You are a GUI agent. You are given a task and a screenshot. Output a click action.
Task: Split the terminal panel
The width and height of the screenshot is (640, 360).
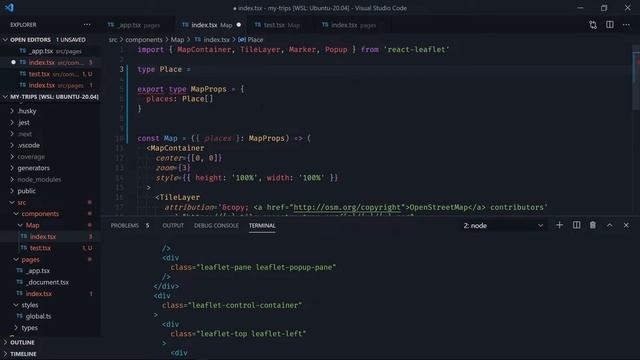(x=576, y=225)
